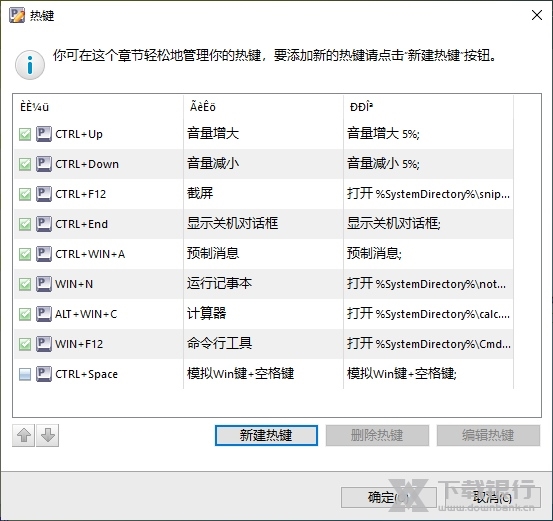Click the keyboard icon beside CTRL+Up
This screenshot has width=553, height=521.
[44, 134]
